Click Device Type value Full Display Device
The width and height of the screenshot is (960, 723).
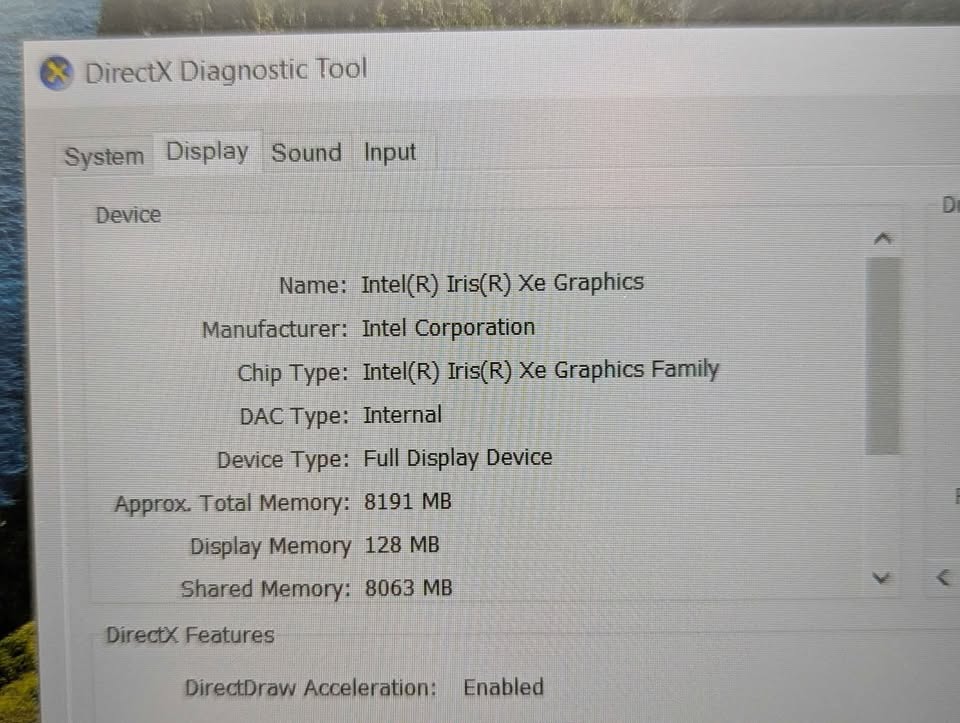(458, 459)
